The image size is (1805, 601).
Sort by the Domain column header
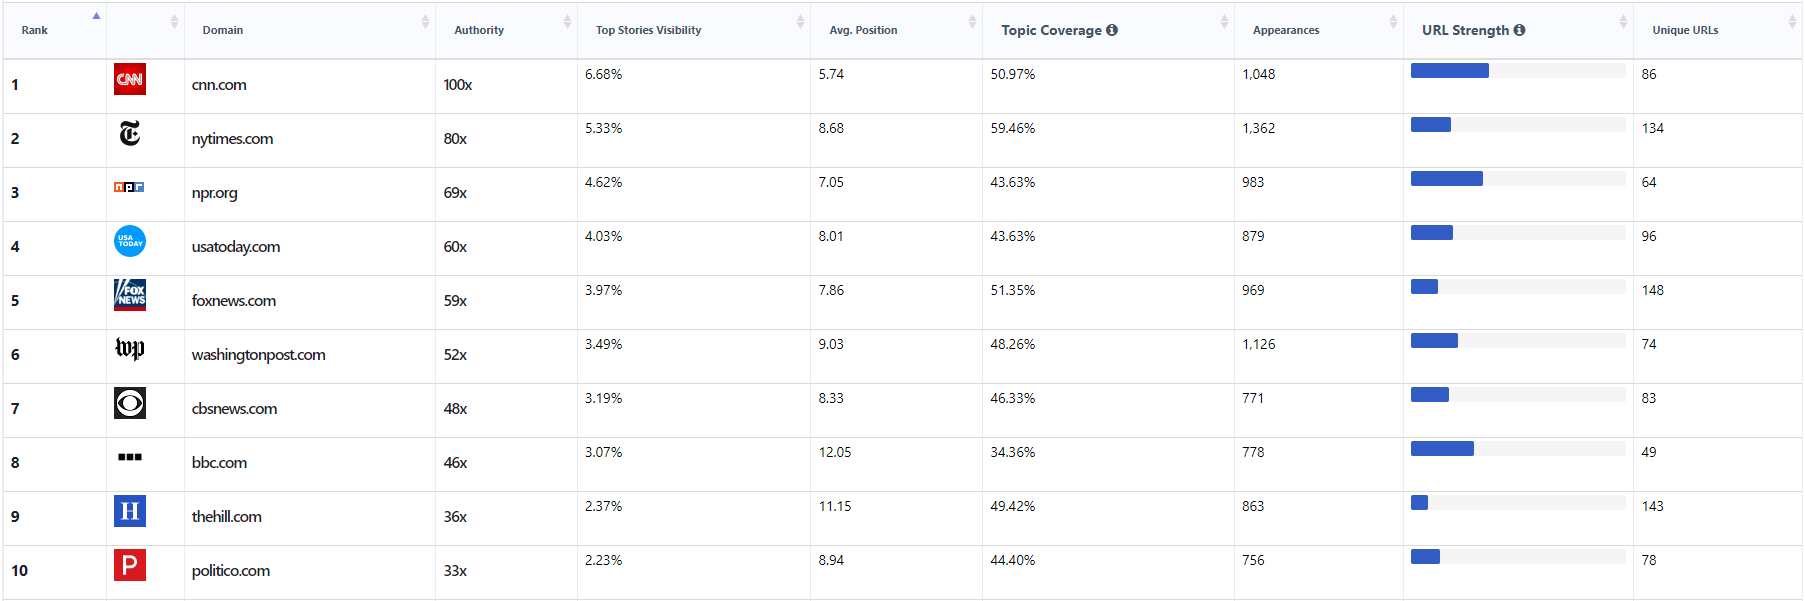click(x=310, y=30)
